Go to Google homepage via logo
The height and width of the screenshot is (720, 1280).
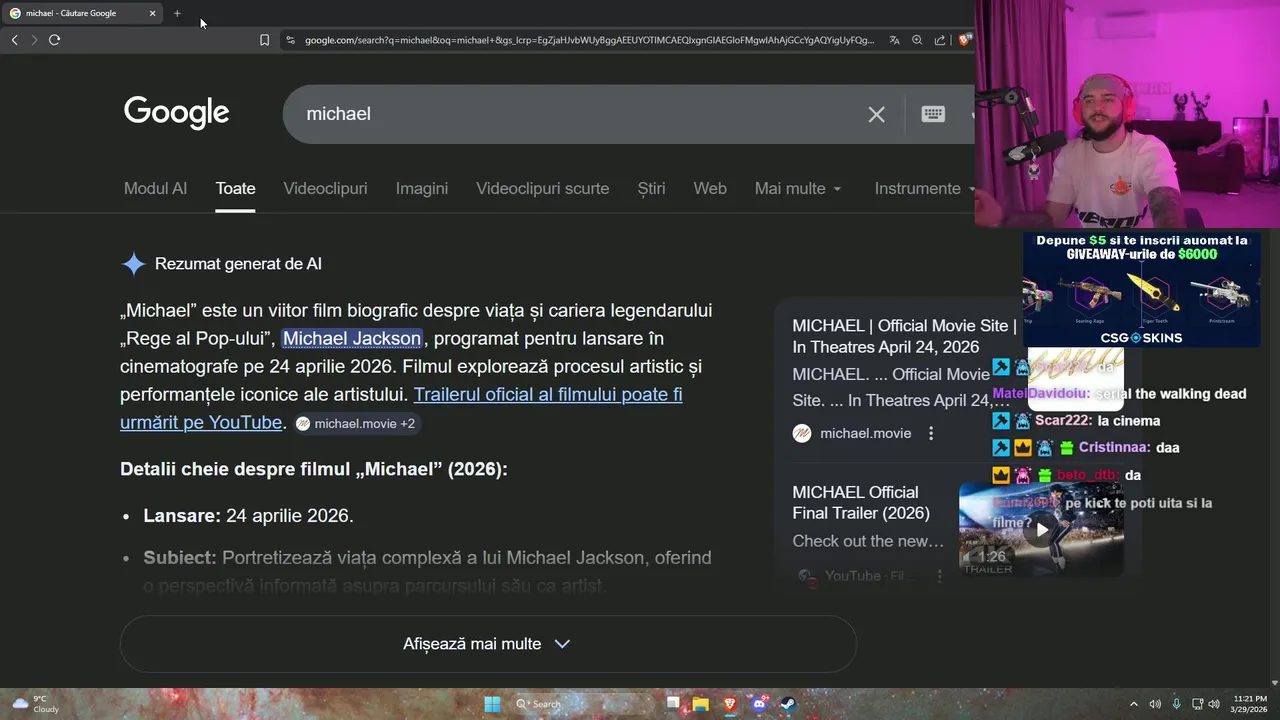(177, 113)
